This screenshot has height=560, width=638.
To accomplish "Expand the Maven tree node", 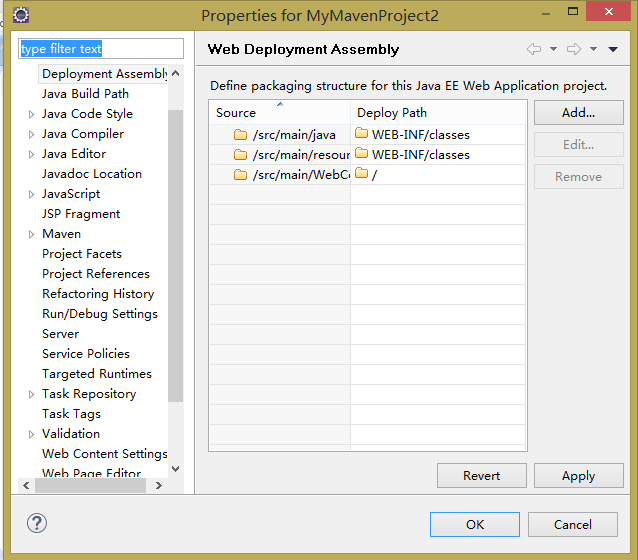I will click(x=31, y=234).
